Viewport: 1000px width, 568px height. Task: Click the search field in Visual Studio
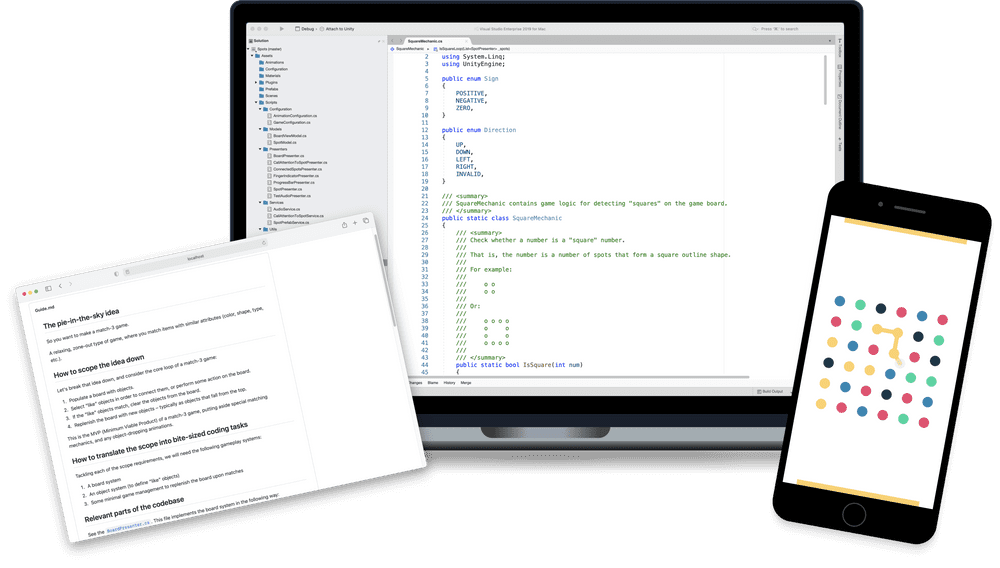click(778, 29)
